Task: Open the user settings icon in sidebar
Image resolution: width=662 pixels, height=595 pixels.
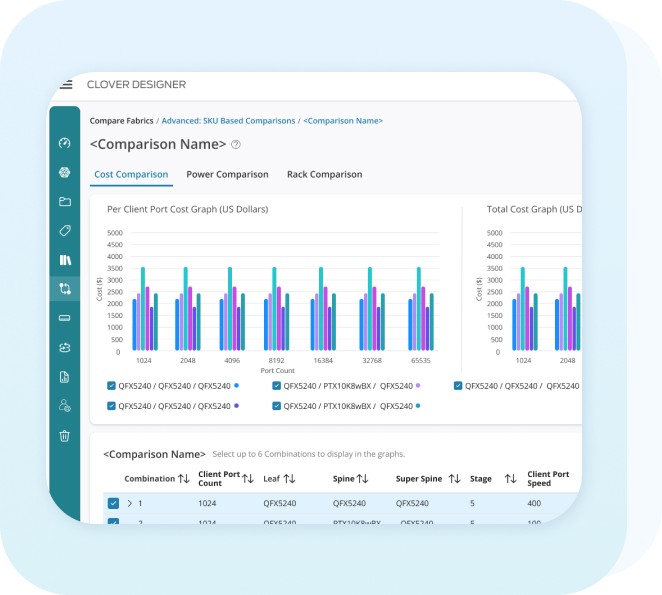Action: (65, 406)
